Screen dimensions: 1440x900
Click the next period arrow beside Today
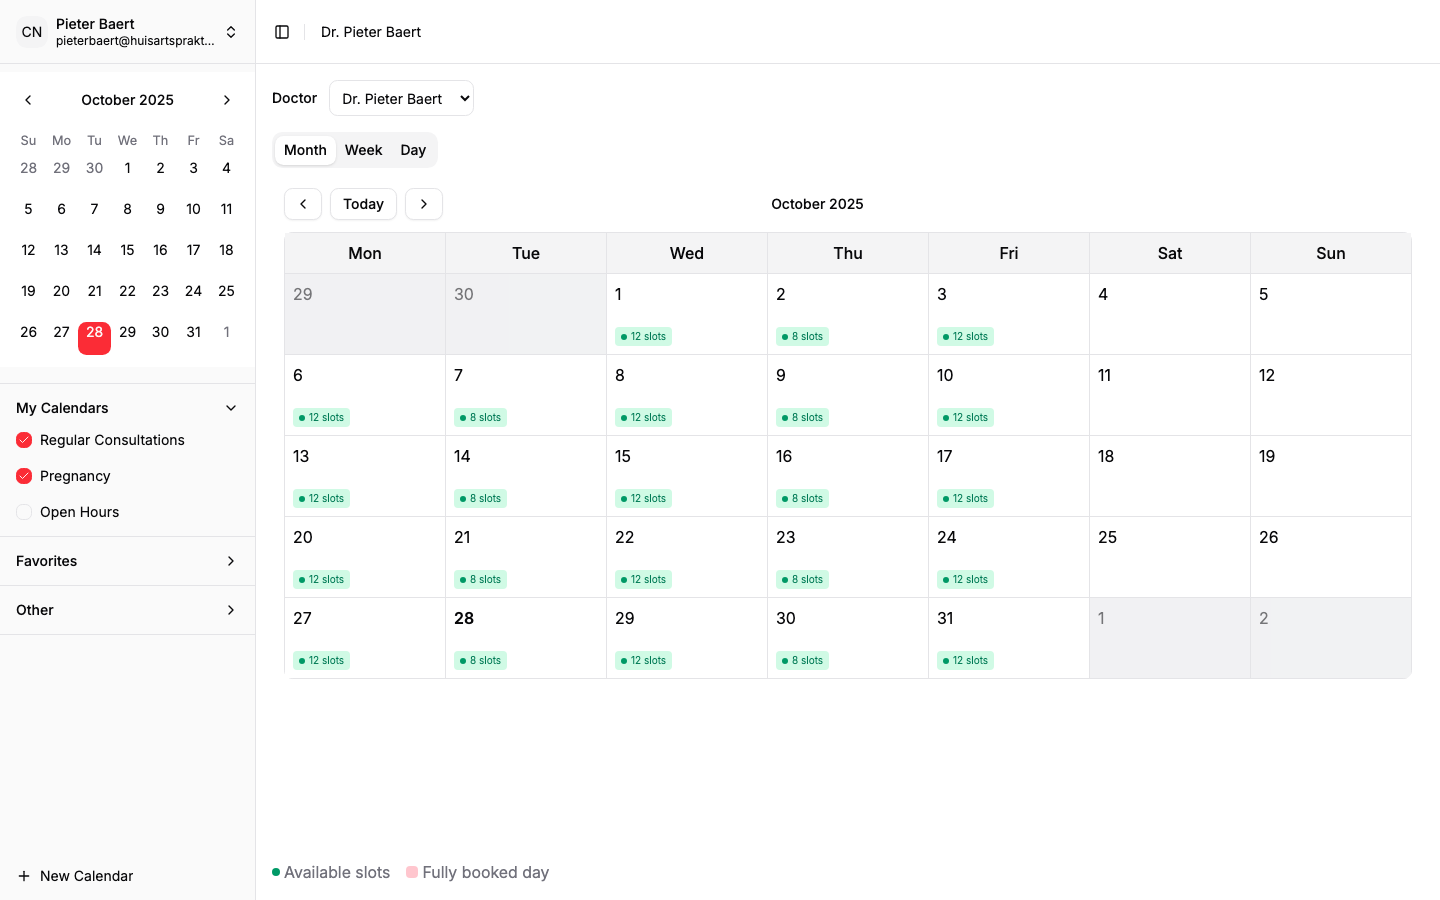pos(423,204)
